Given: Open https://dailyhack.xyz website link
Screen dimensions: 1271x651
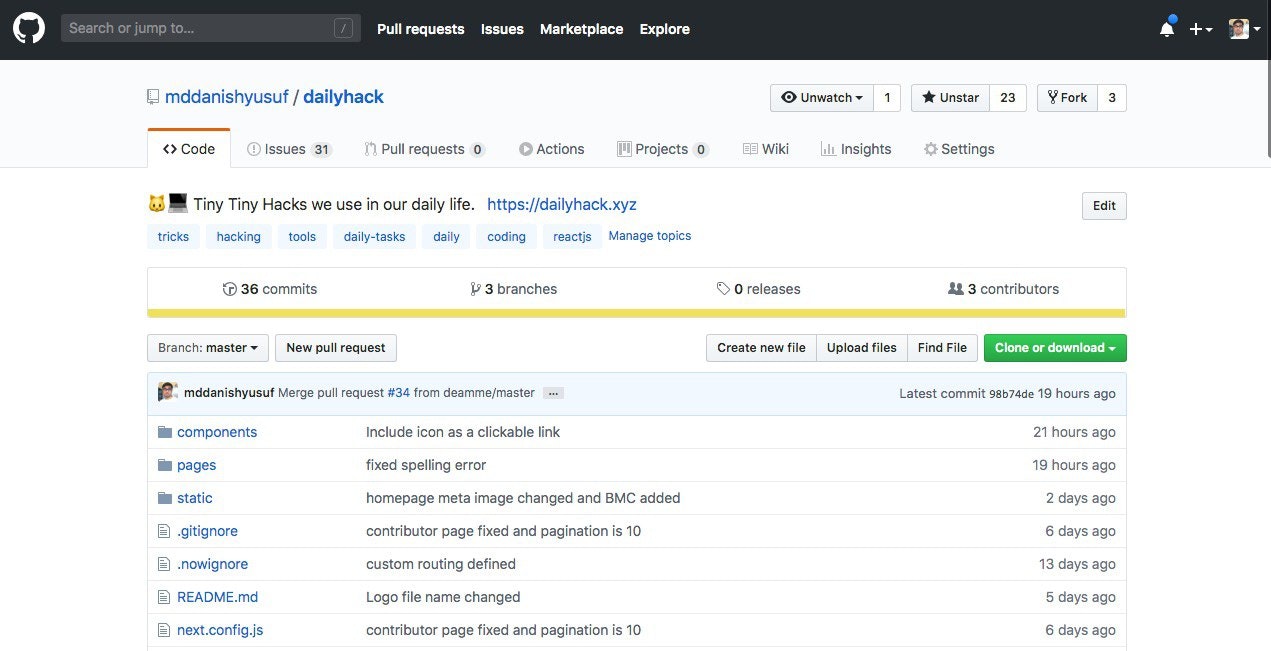Looking at the screenshot, I should click(x=562, y=204).
